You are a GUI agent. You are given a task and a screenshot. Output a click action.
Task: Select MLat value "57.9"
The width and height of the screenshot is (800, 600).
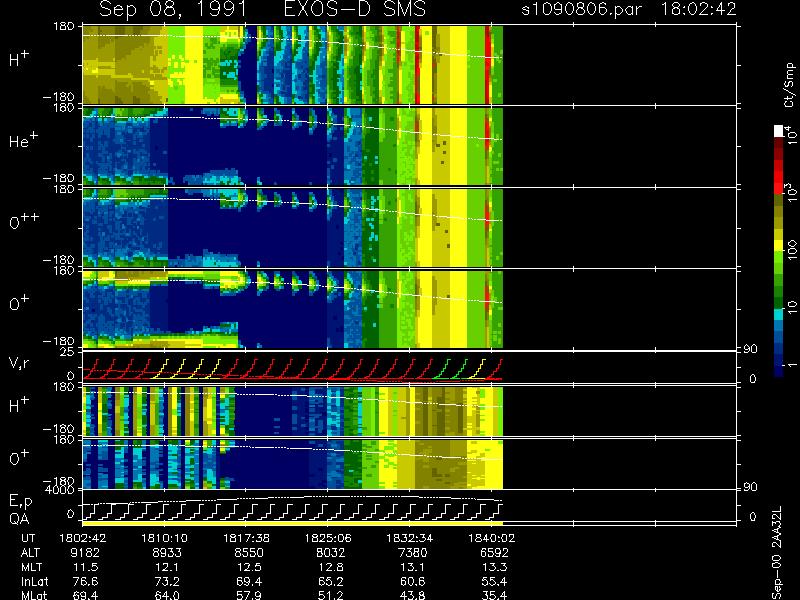249,595
